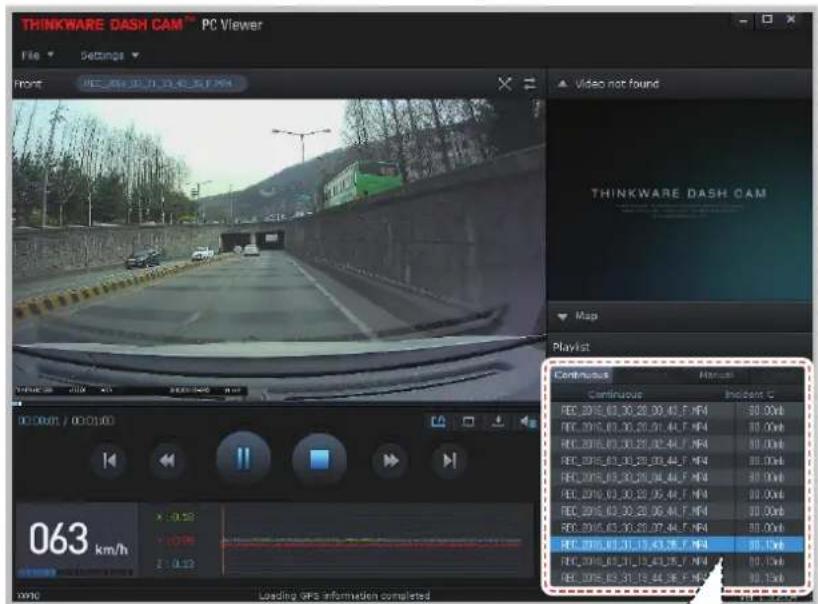Mute audio with the speaker icon

pyautogui.click(x=527, y=421)
